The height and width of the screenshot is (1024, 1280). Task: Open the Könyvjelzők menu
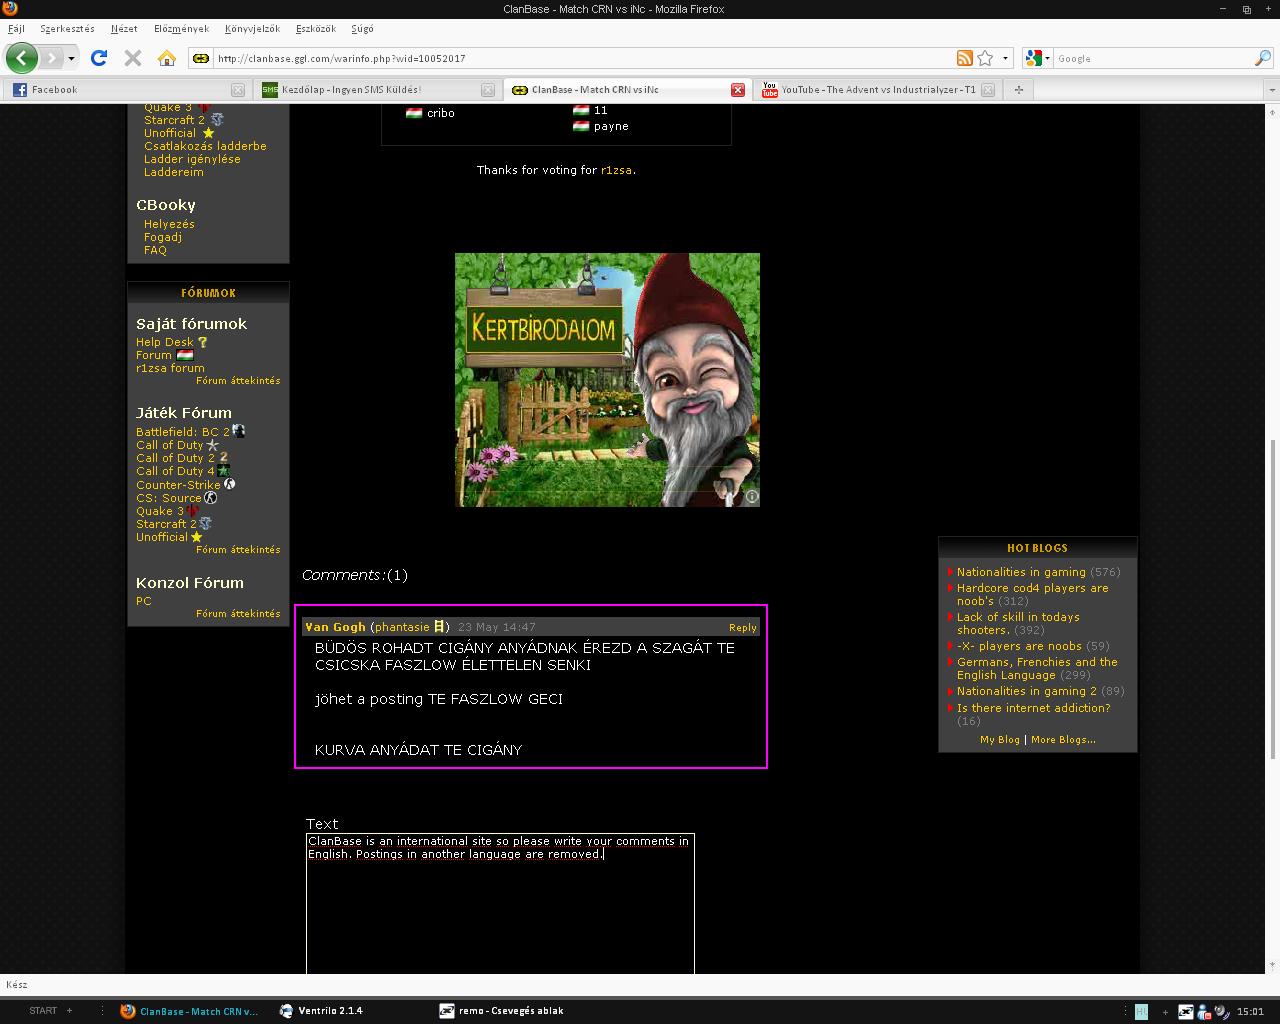[252, 29]
